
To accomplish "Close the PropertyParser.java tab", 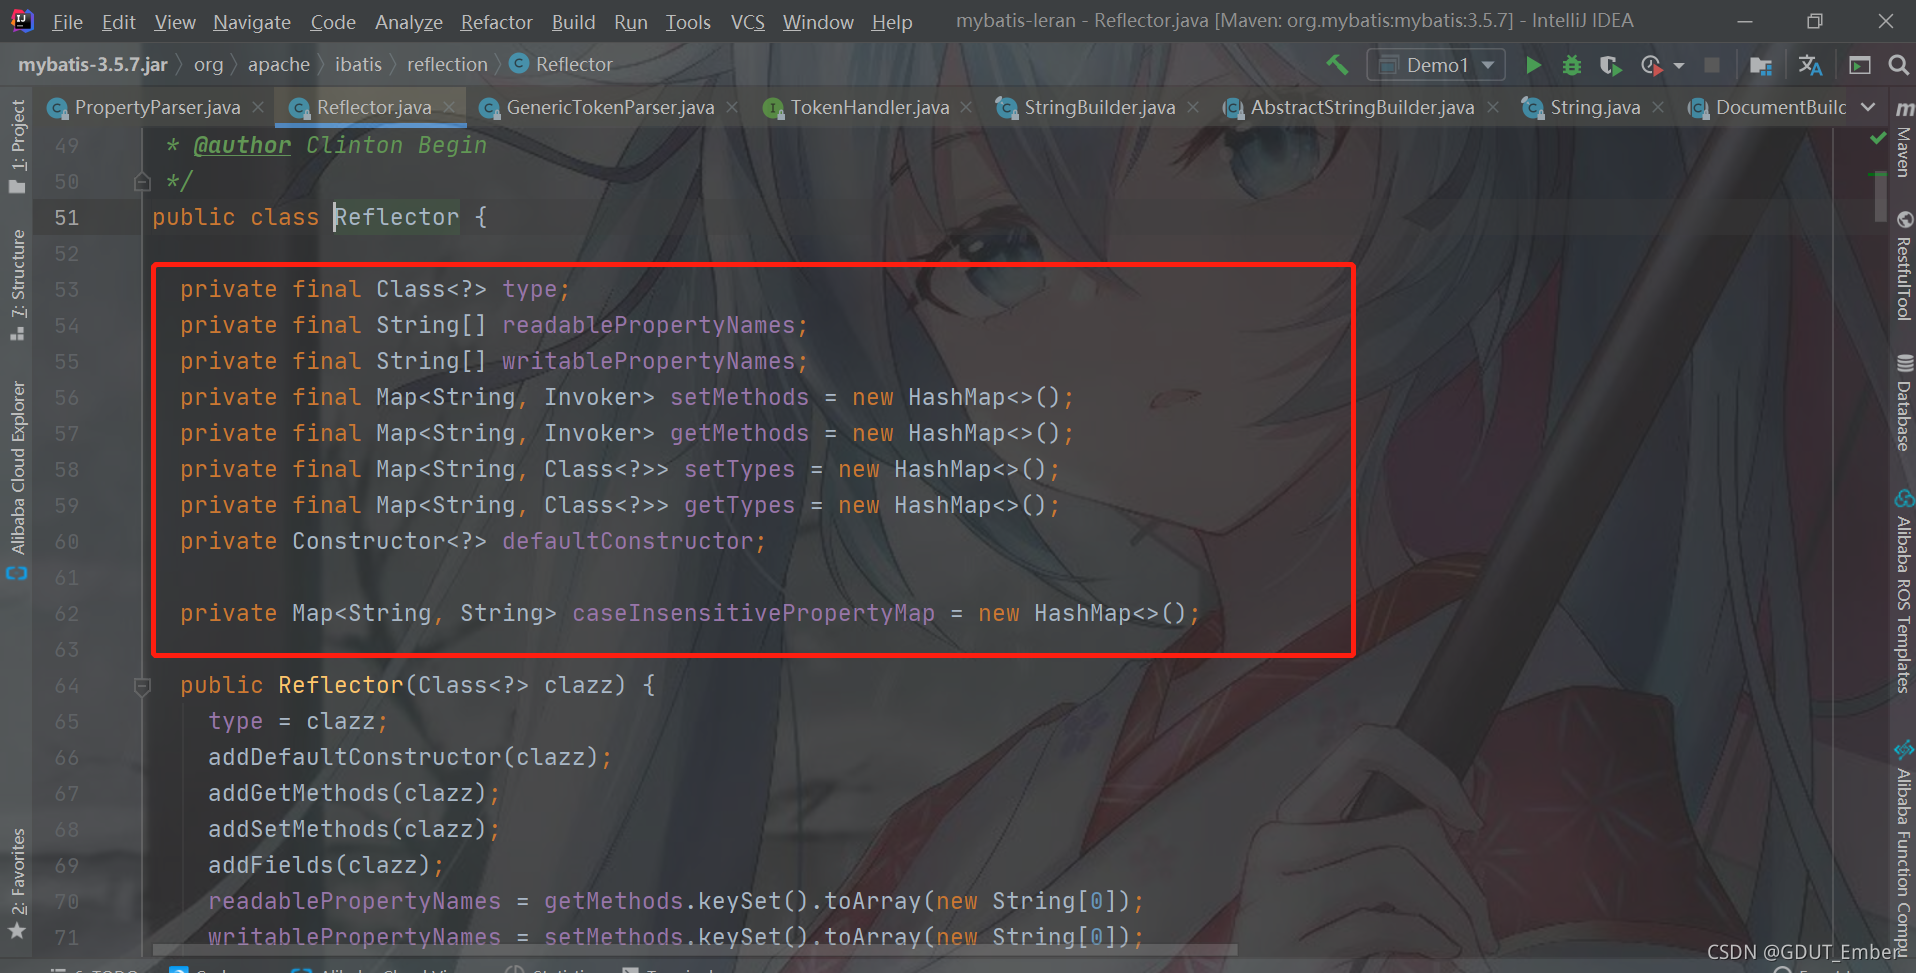I will [x=258, y=107].
